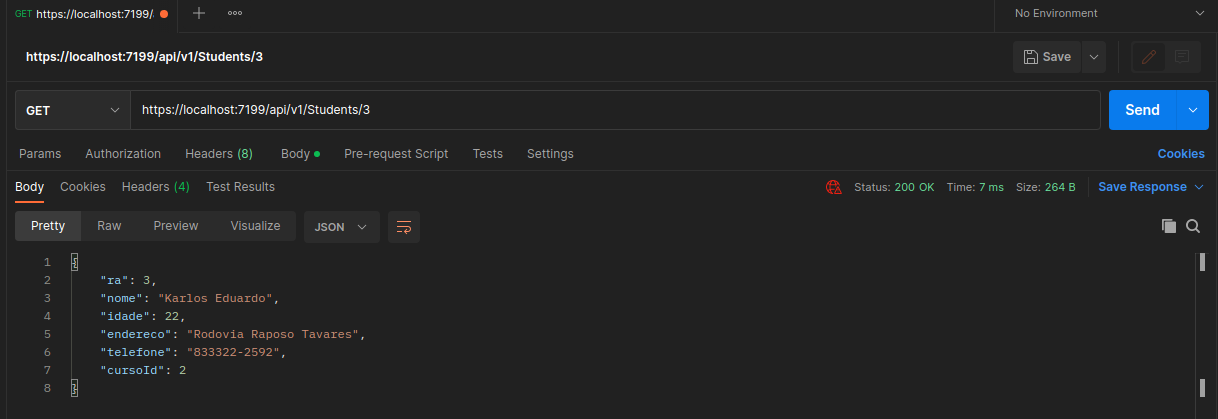Screen dimensions: 1218x419
Task: Copy response body to clipboard
Action: click(1168, 226)
